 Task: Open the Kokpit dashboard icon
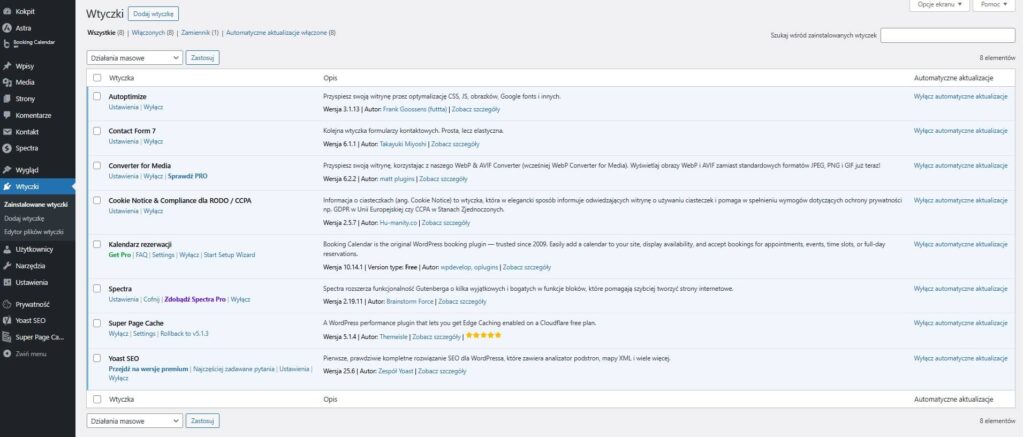[7, 11]
